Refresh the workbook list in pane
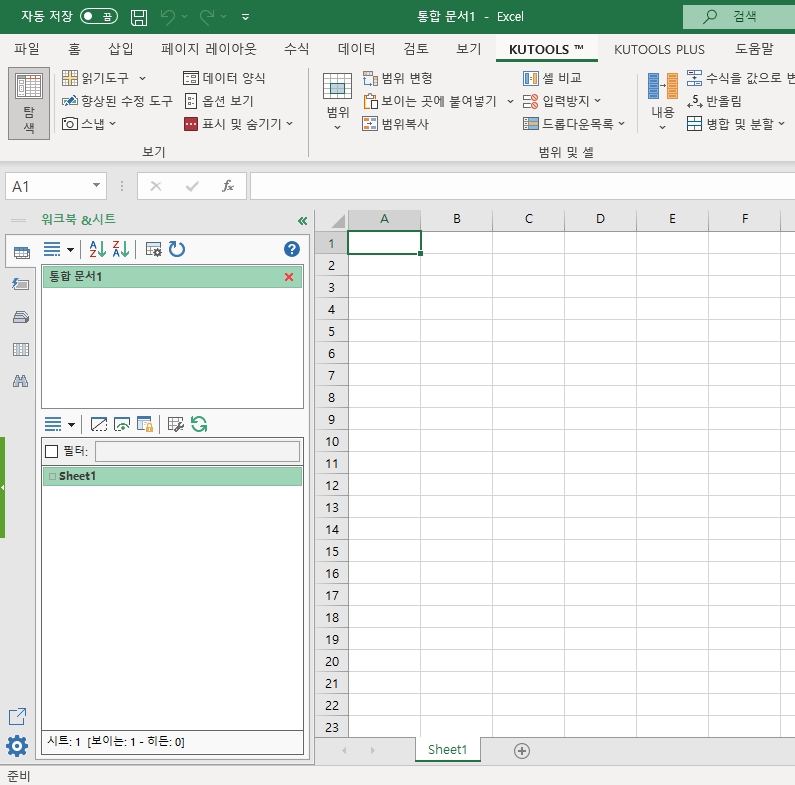Viewport: 795px width, 785px height. (x=177, y=249)
